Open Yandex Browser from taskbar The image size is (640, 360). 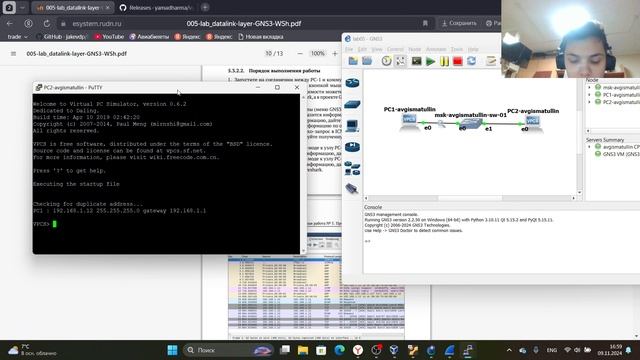[x=358, y=350]
